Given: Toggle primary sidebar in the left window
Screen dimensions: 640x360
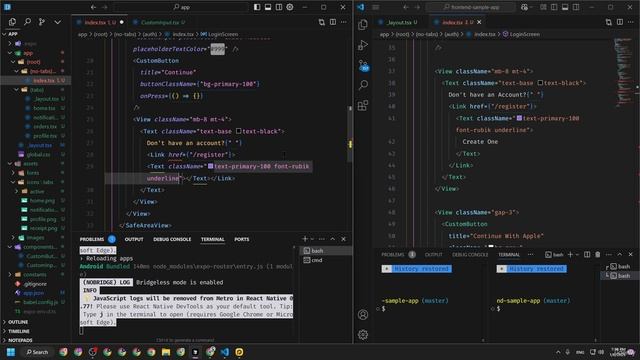Looking at the screenshot, I should 257,7.
